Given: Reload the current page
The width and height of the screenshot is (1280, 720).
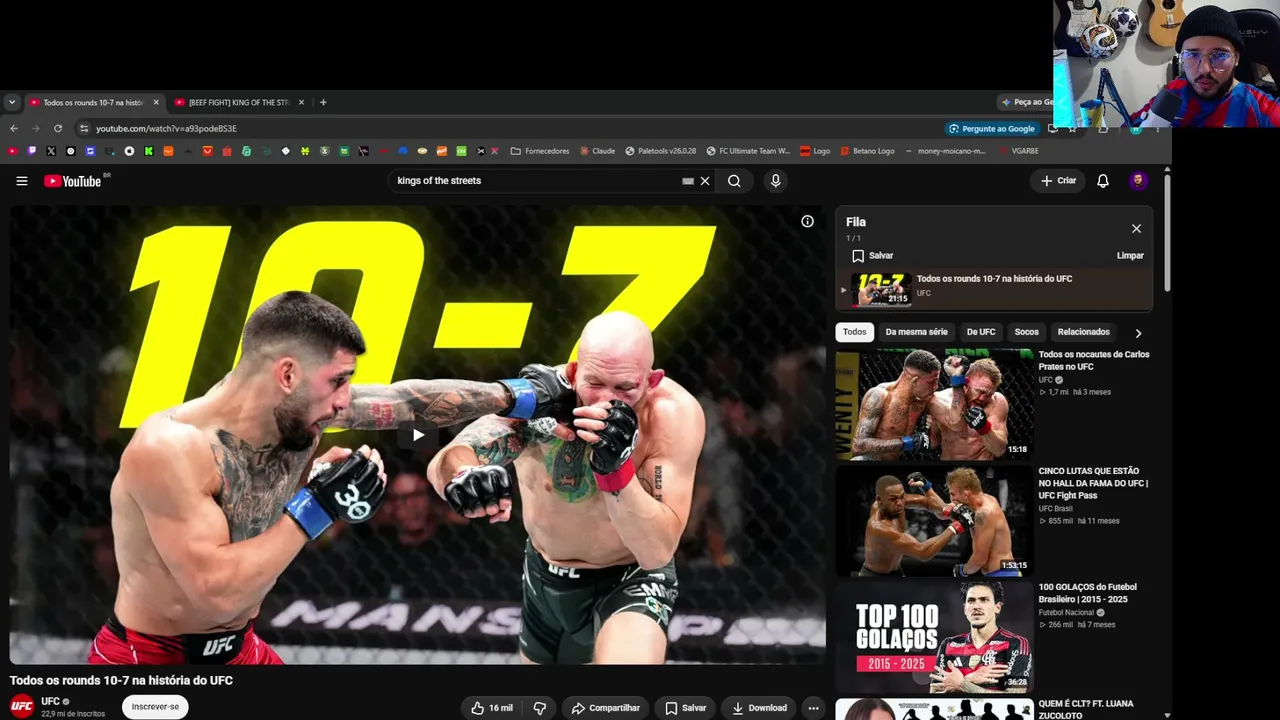Looking at the screenshot, I should (x=58, y=128).
